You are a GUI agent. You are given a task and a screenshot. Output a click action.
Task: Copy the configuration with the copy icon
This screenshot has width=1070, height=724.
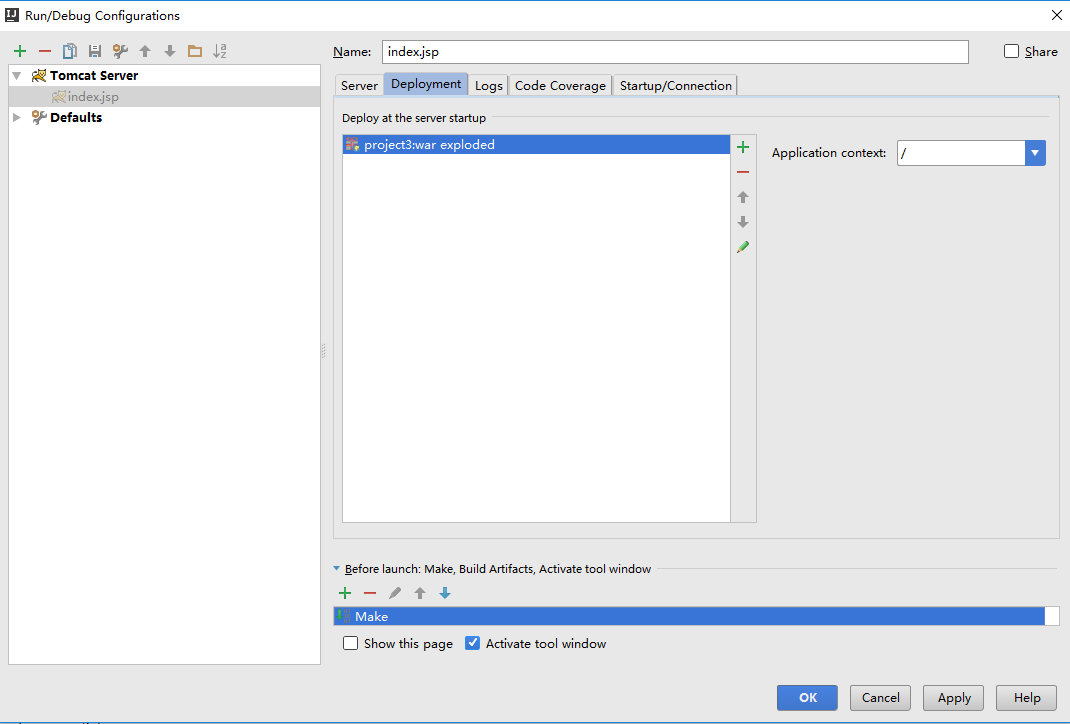point(70,51)
